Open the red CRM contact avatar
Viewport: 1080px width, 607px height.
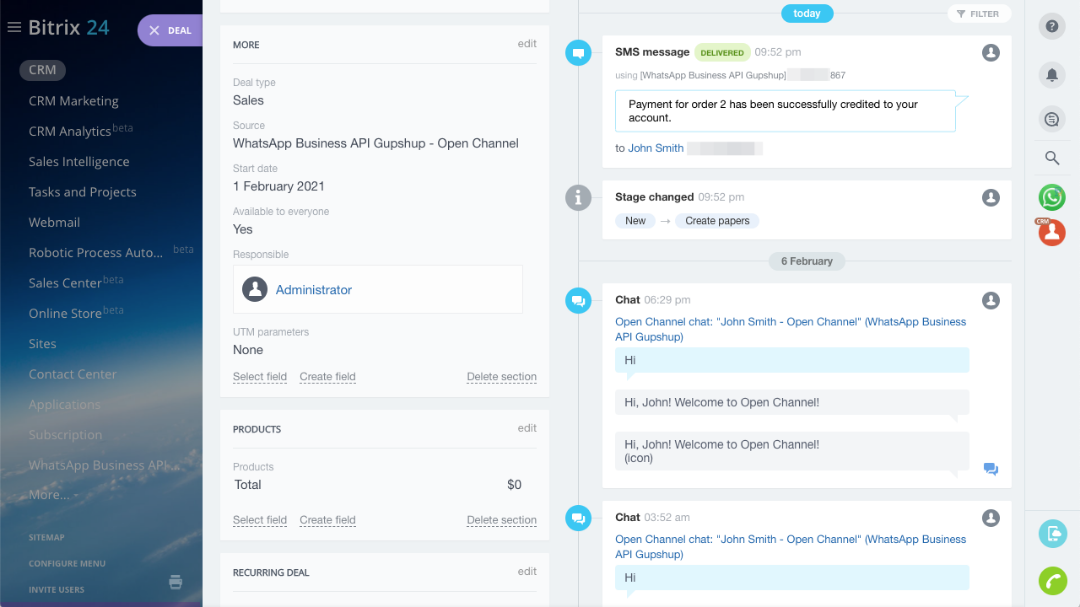coord(1052,233)
